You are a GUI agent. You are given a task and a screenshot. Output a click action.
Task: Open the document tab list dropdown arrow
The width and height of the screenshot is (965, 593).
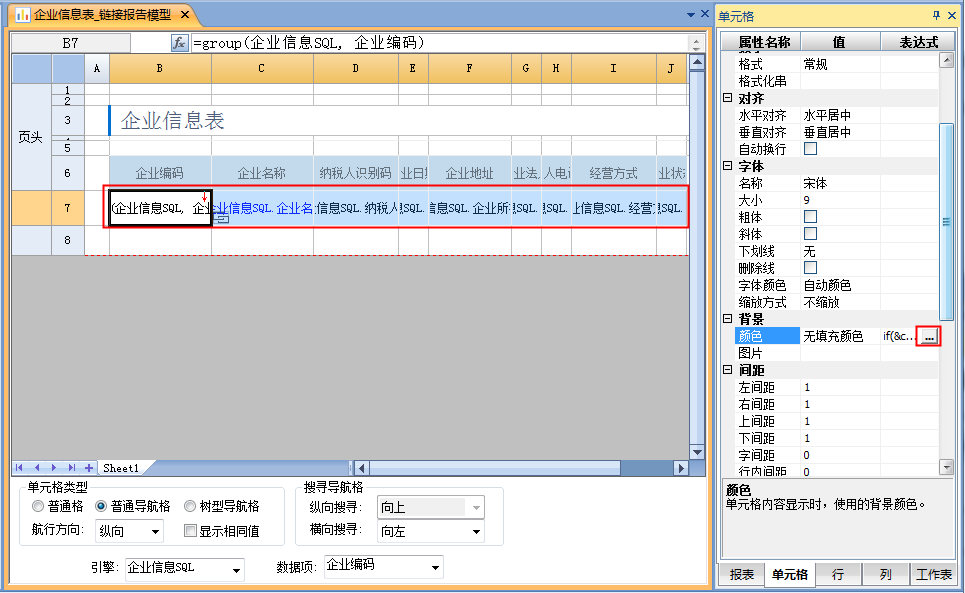[690, 15]
